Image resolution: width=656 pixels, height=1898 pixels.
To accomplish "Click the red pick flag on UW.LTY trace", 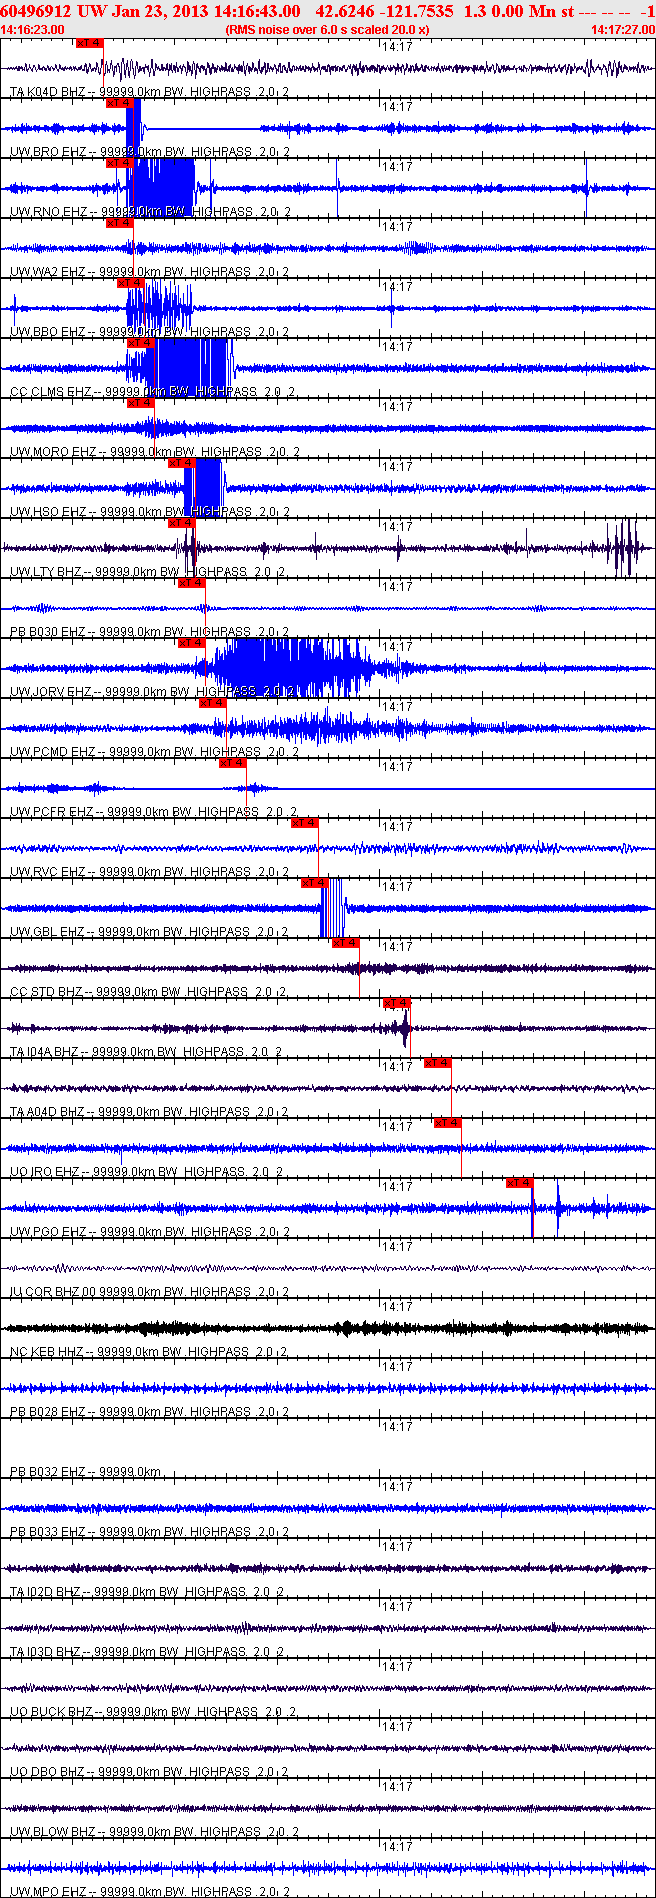I will (181, 523).
